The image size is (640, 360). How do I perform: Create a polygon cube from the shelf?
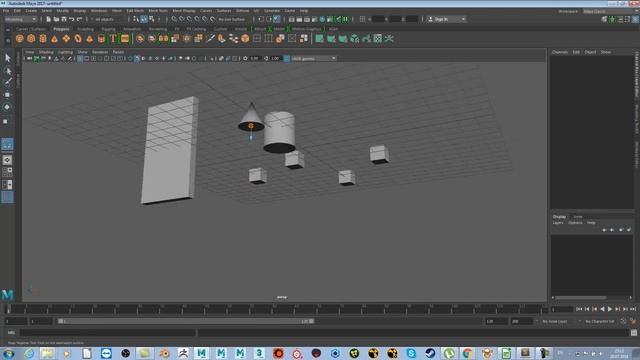[31, 39]
